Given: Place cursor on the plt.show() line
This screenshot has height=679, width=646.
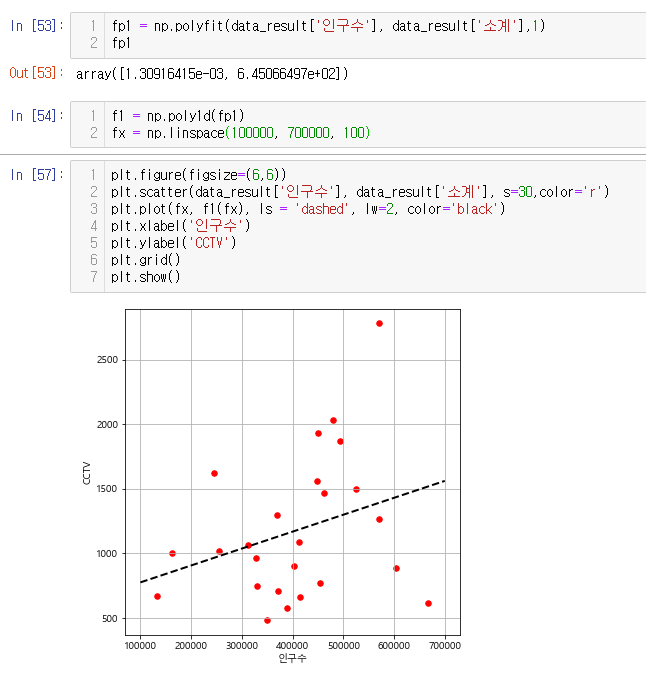Looking at the screenshot, I should pyautogui.click(x=146, y=277).
